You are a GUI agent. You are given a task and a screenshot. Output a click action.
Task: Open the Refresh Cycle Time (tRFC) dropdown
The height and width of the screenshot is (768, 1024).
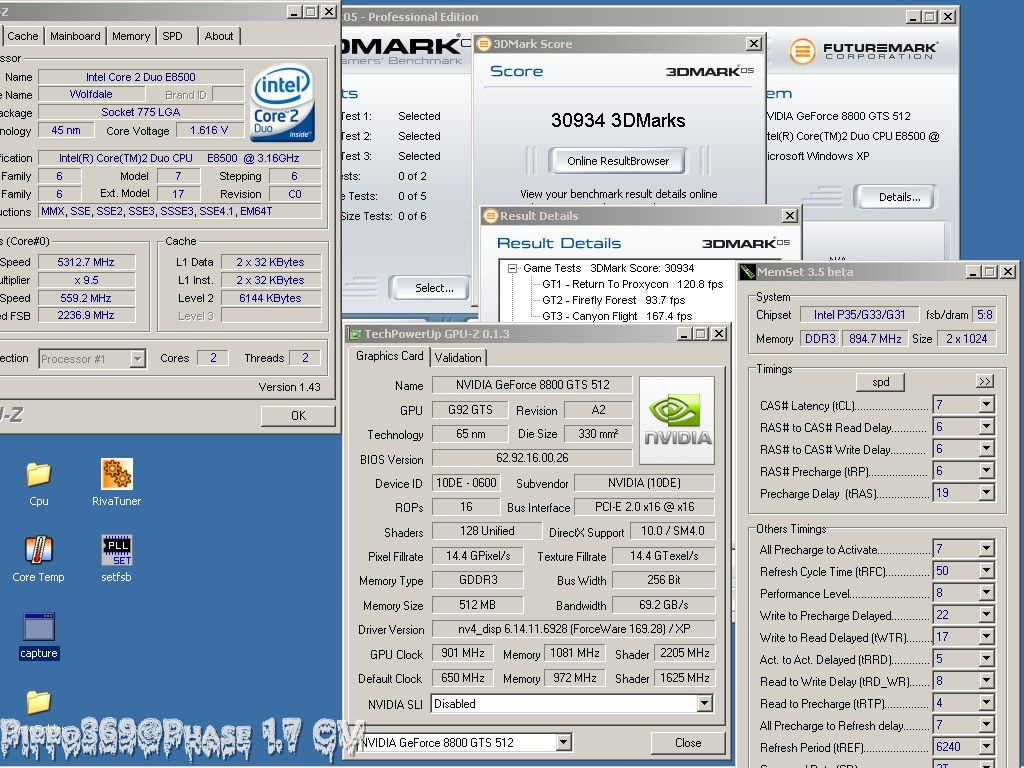tap(986, 571)
